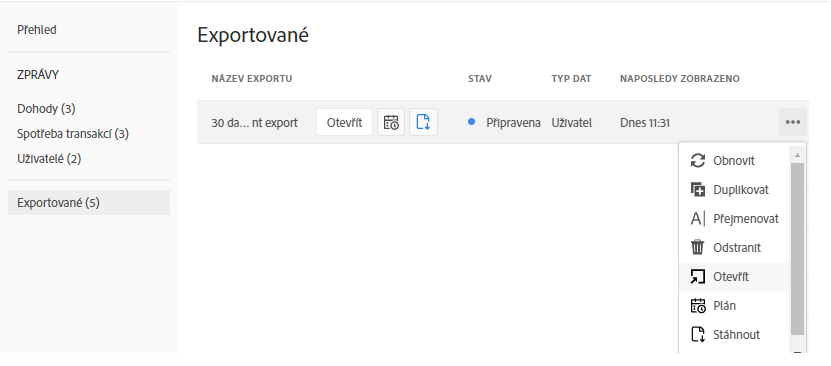Click the 'ZPRÁVY' section label in sidebar
This screenshot has height=366, width=831.
(38, 75)
